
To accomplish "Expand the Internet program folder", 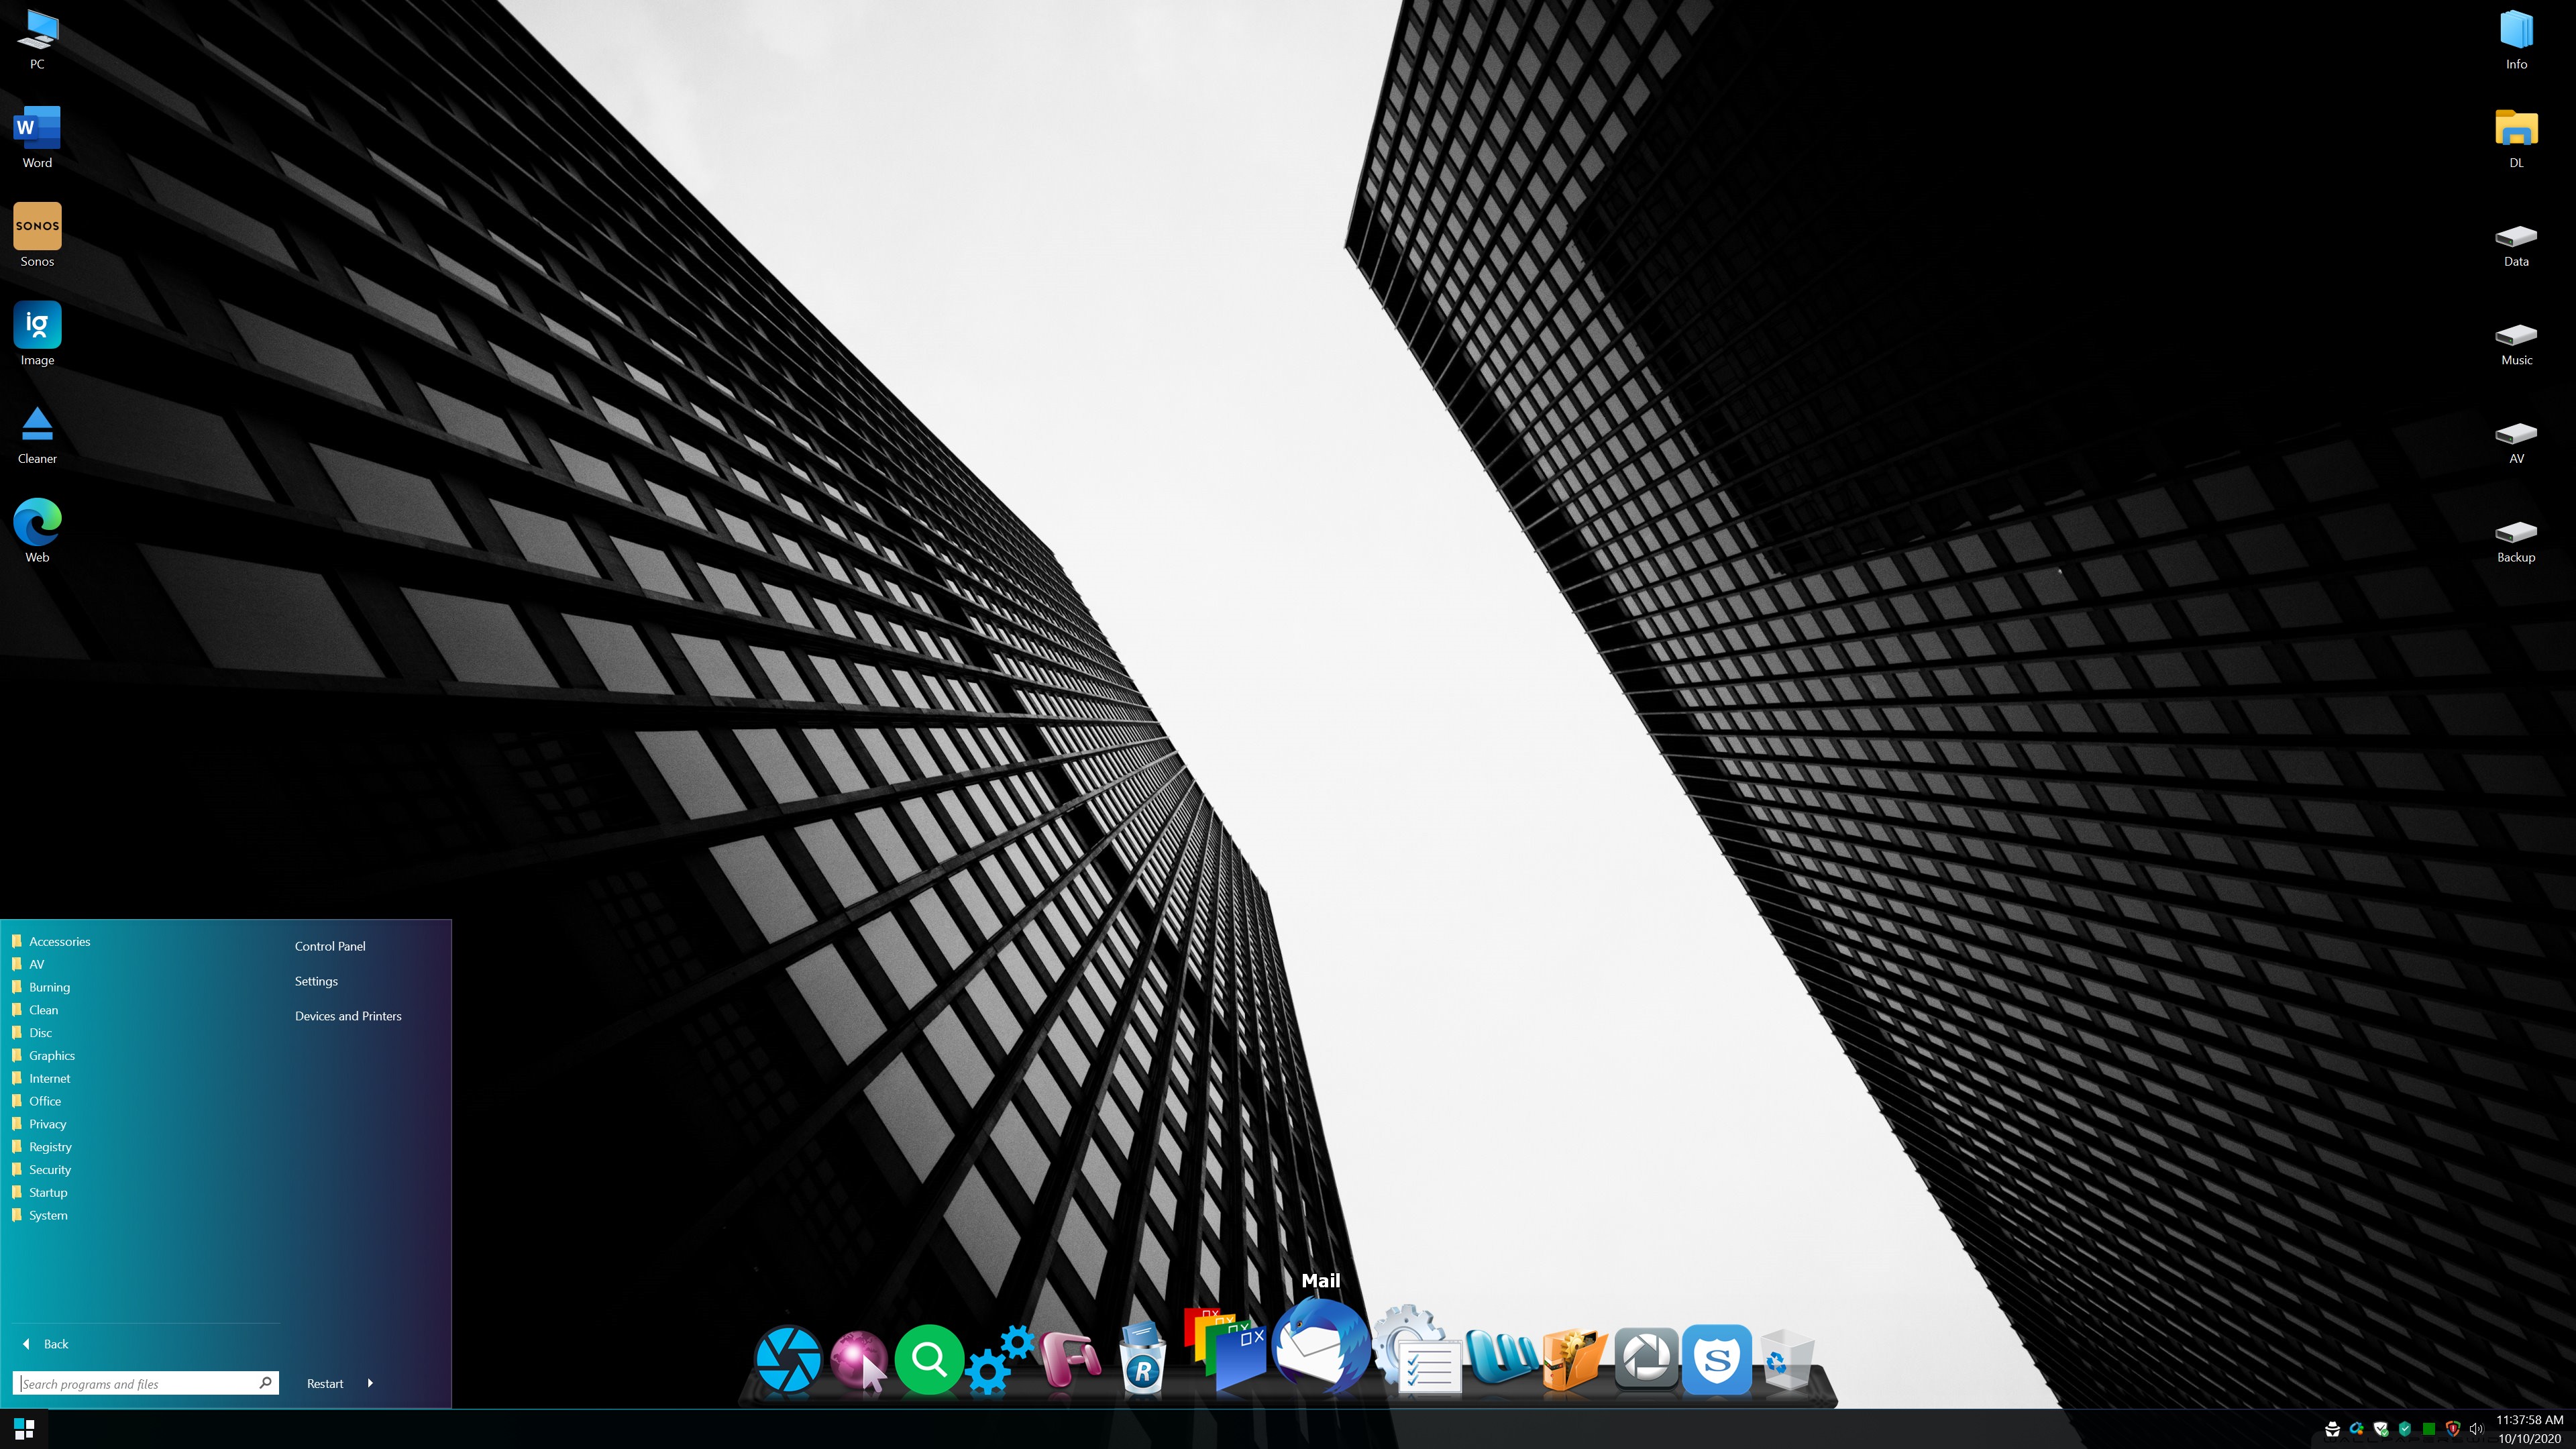I will (x=49, y=1078).
